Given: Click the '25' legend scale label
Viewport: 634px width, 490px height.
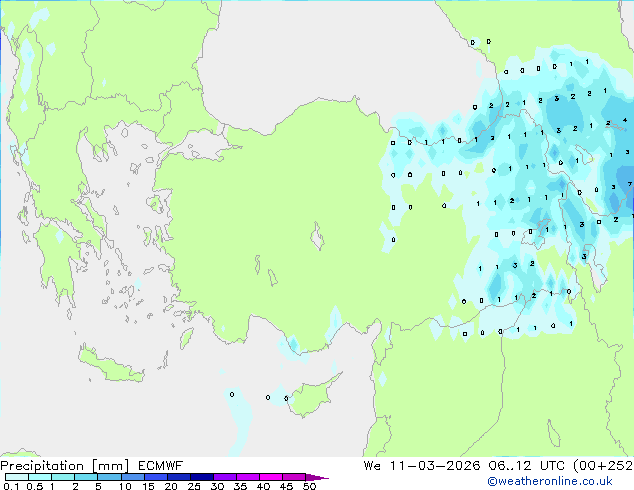Looking at the screenshot, I should pos(194,486).
